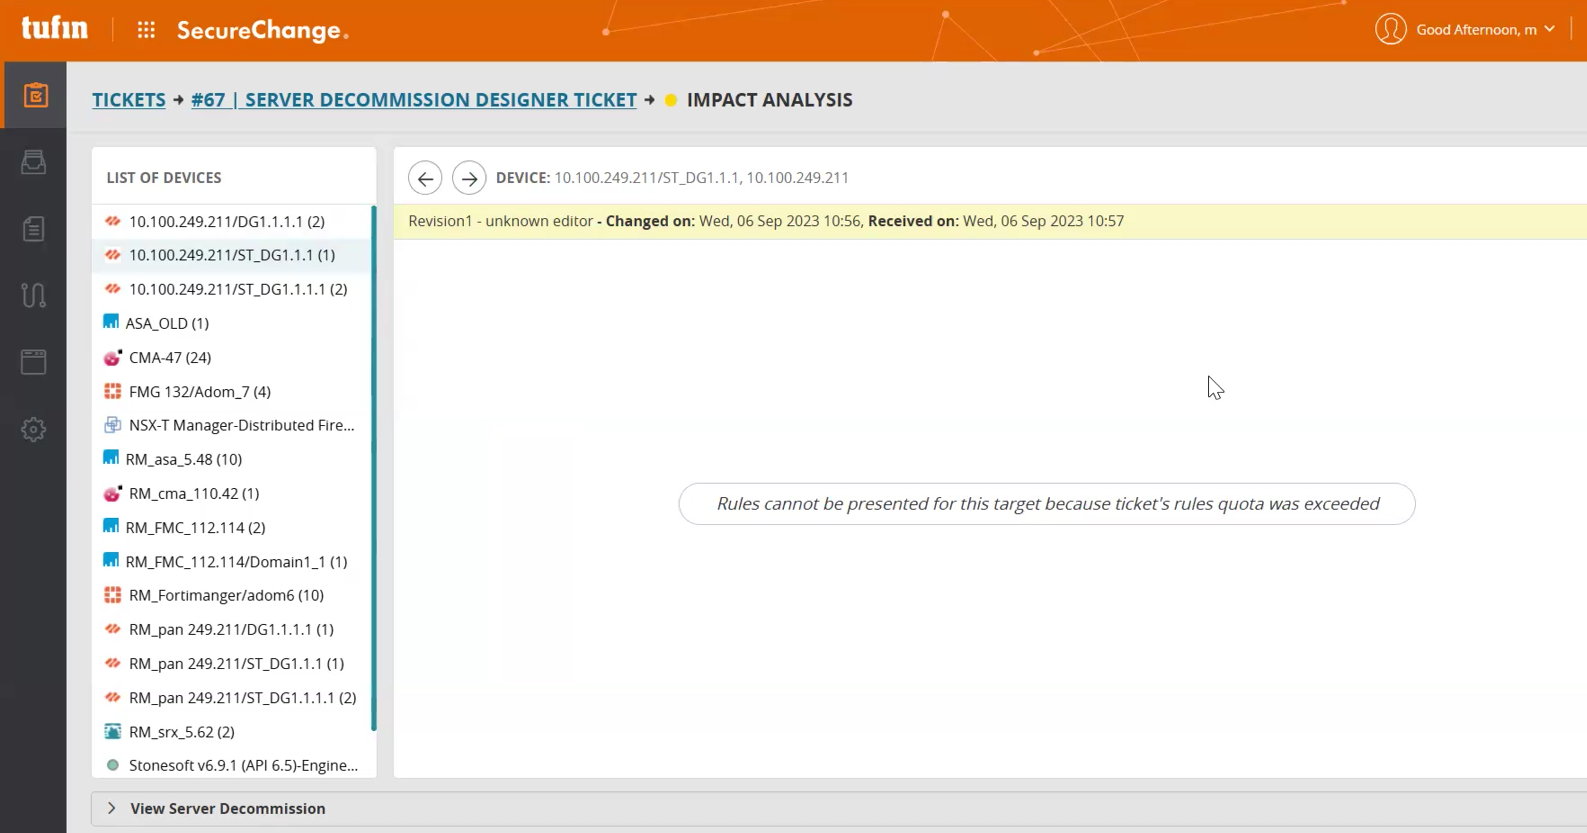Open the workflows sidebar icon
Viewport: 1587px width, 833px height.
[x=34, y=296]
